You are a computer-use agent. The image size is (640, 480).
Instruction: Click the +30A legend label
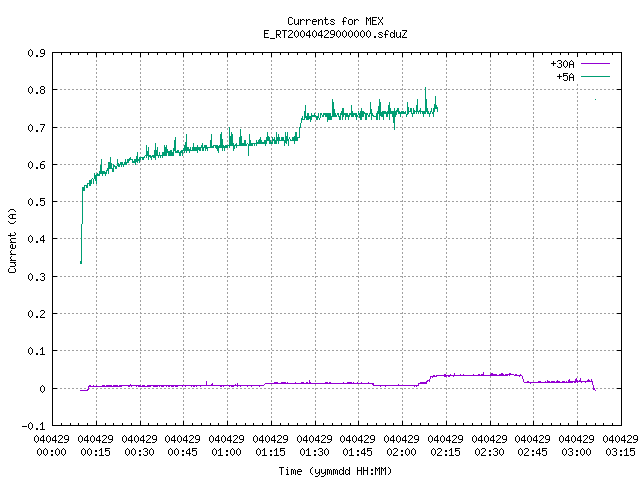pyautogui.click(x=562, y=64)
